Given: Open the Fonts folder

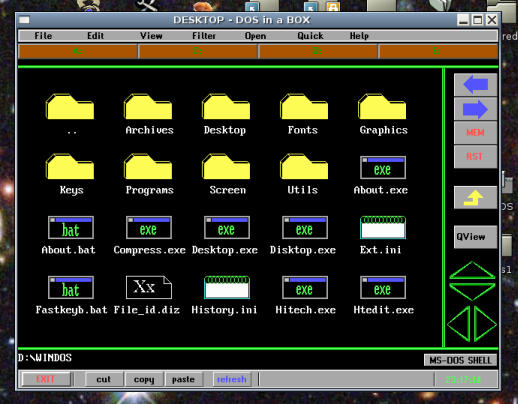Looking at the screenshot, I should 304,107.
